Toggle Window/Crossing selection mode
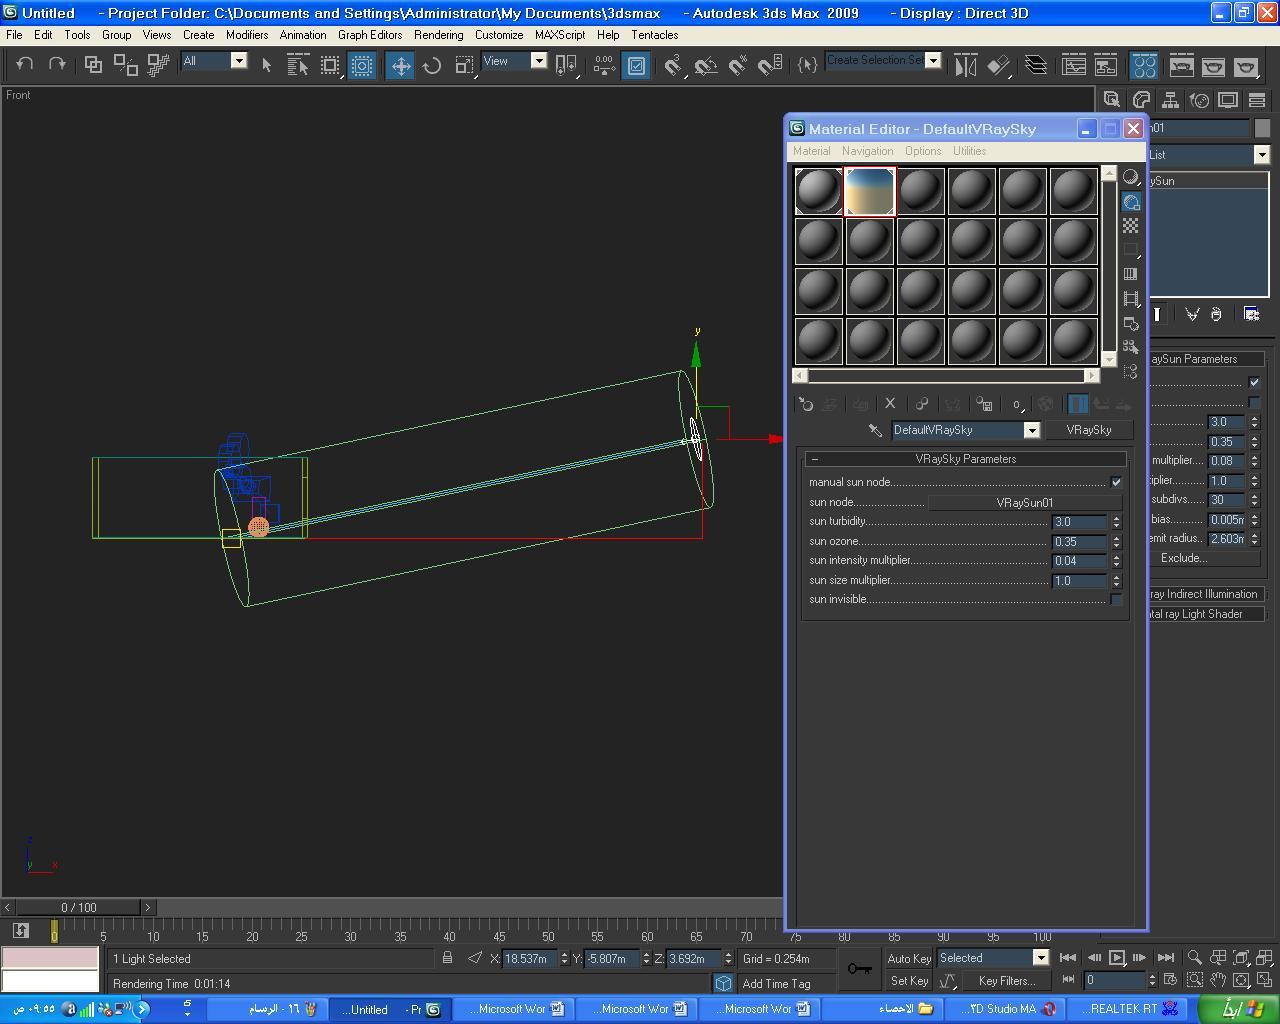The image size is (1280, 1024). click(x=362, y=65)
